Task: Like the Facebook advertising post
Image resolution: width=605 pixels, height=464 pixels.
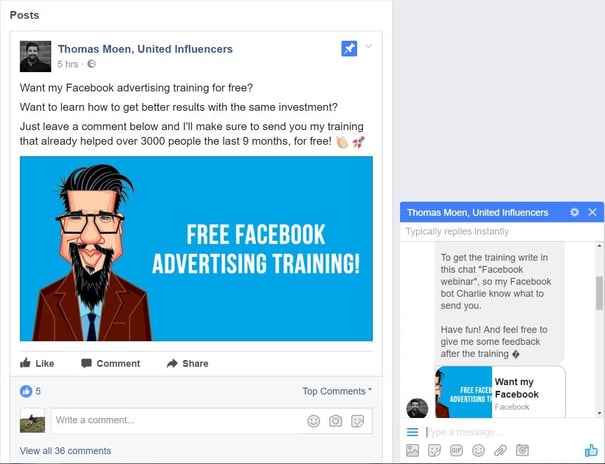Action: click(x=37, y=363)
